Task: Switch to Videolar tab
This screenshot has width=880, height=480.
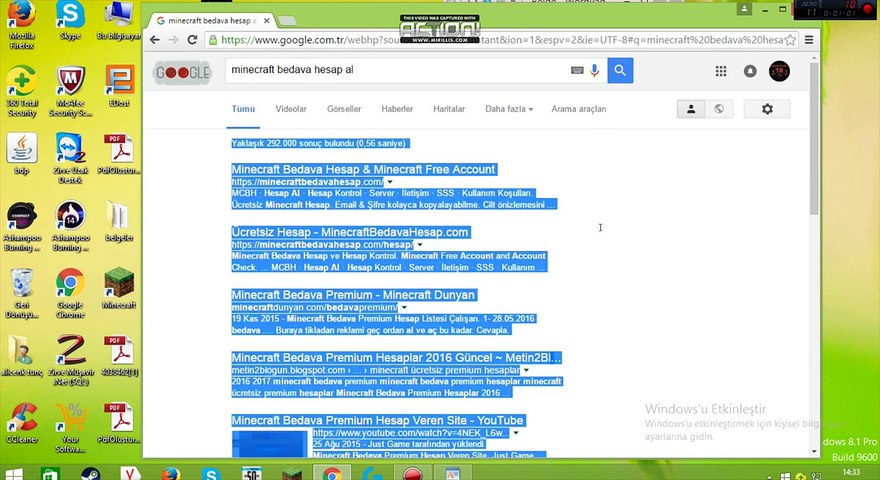Action: point(291,109)
